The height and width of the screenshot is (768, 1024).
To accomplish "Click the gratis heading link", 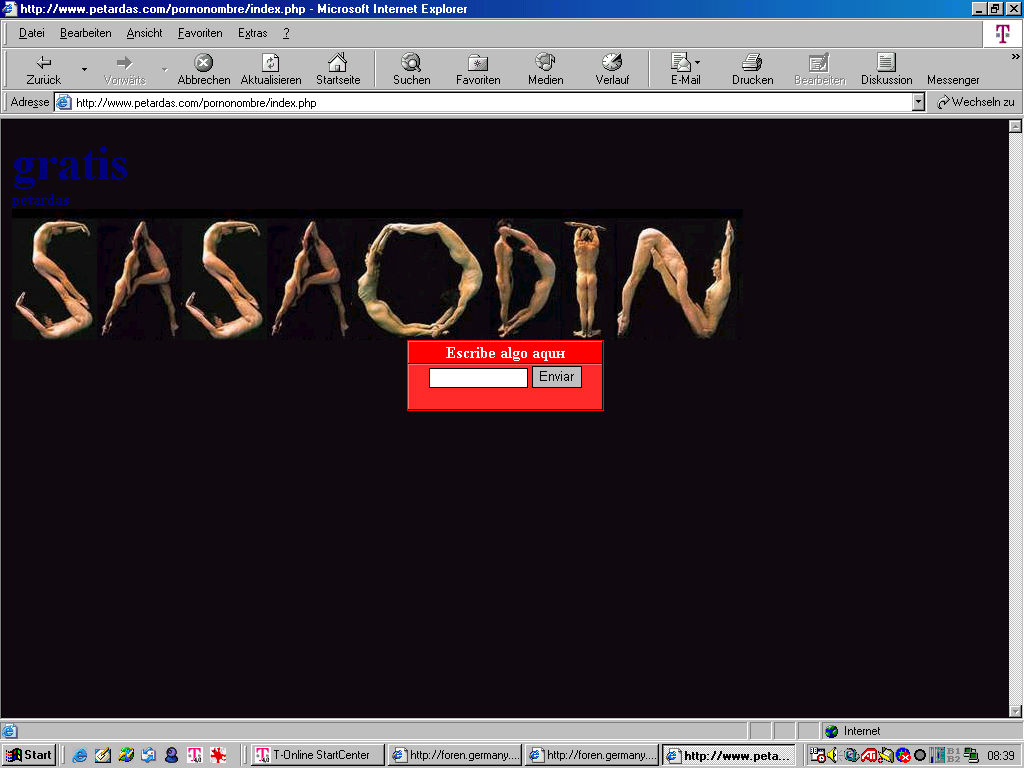I will pos(70,164).
